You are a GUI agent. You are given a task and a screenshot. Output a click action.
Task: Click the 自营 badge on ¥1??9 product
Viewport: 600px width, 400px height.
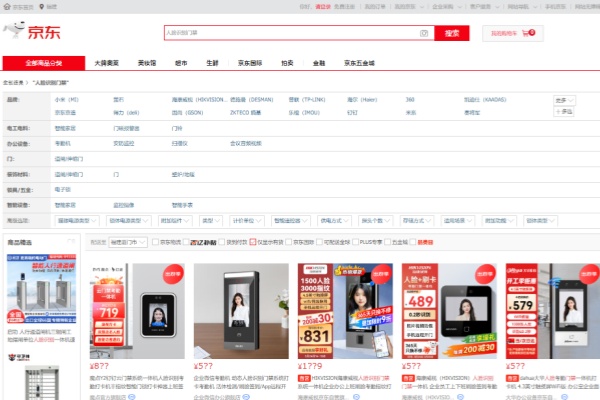(x=304, y=378)
